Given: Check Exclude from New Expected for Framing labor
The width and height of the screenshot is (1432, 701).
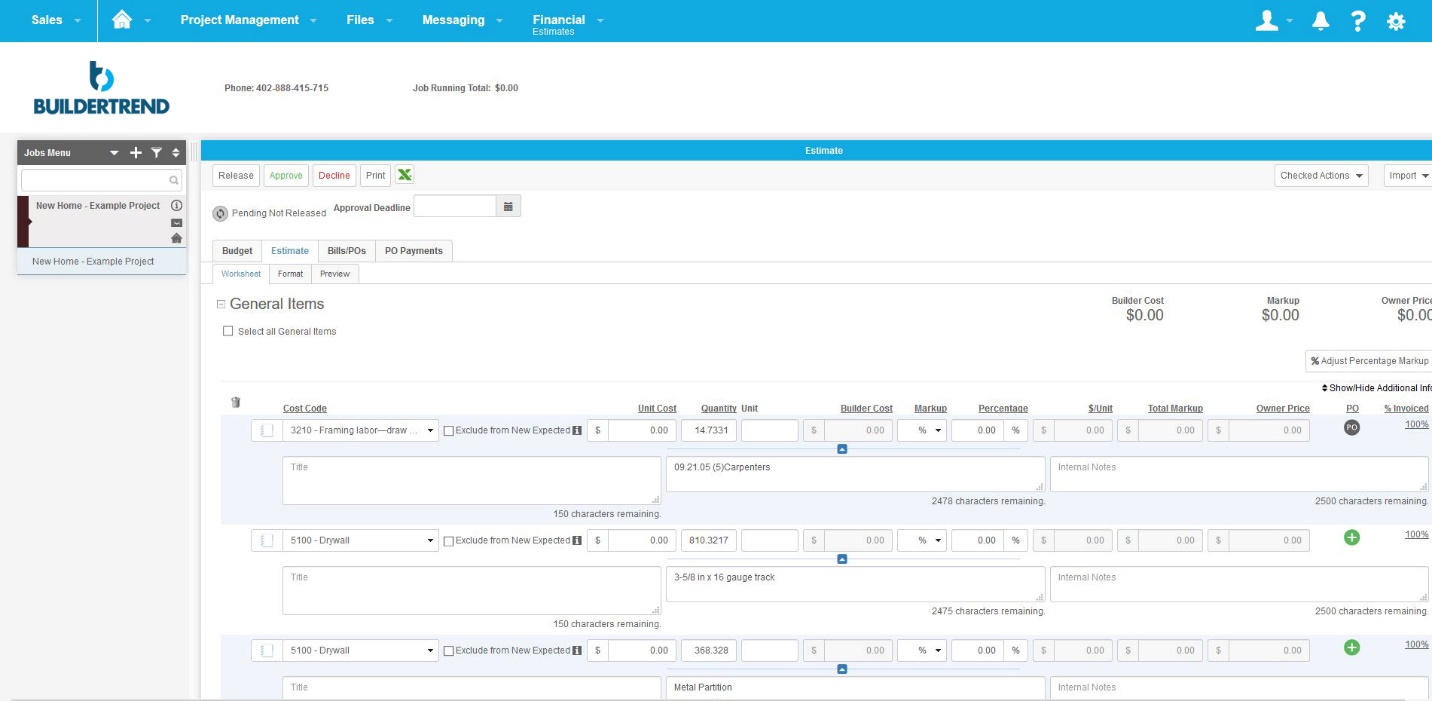Looking at the screenshot, I should tap(448, 431).
